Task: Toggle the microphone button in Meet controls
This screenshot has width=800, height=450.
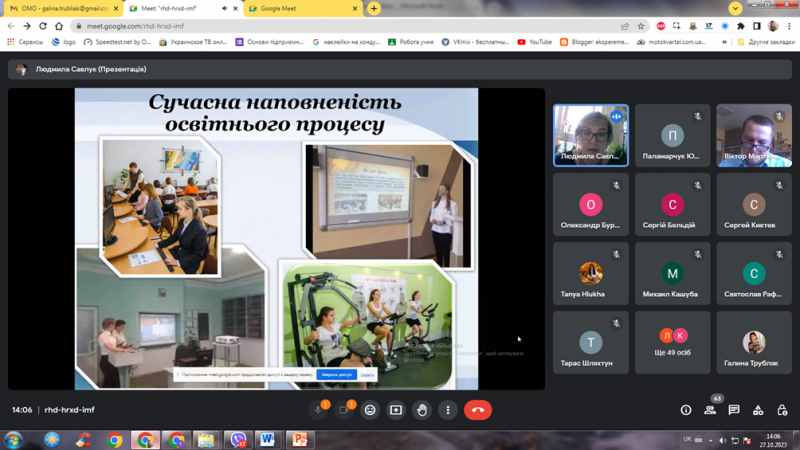Action: click(318, 410)
